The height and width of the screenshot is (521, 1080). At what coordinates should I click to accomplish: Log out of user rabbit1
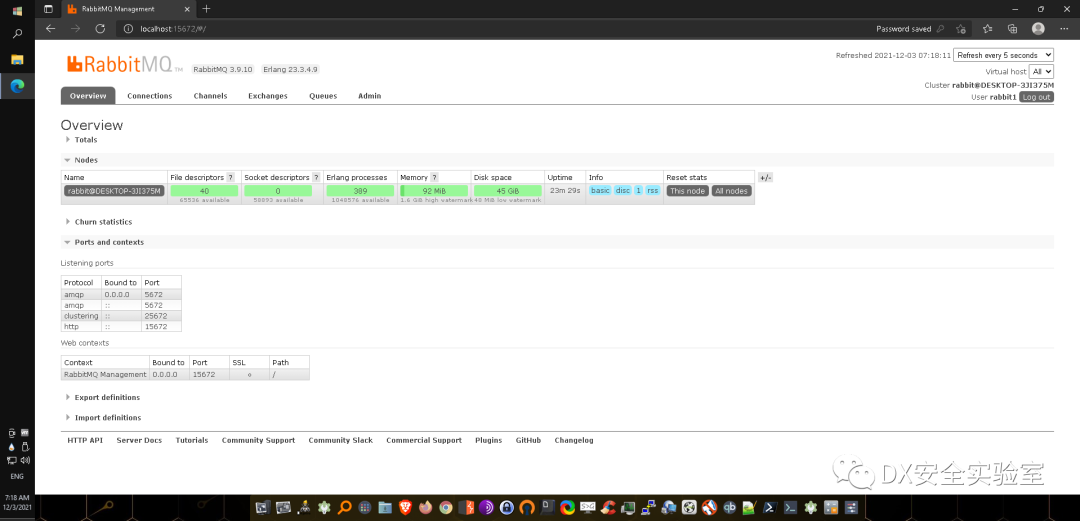point(1036,97)
